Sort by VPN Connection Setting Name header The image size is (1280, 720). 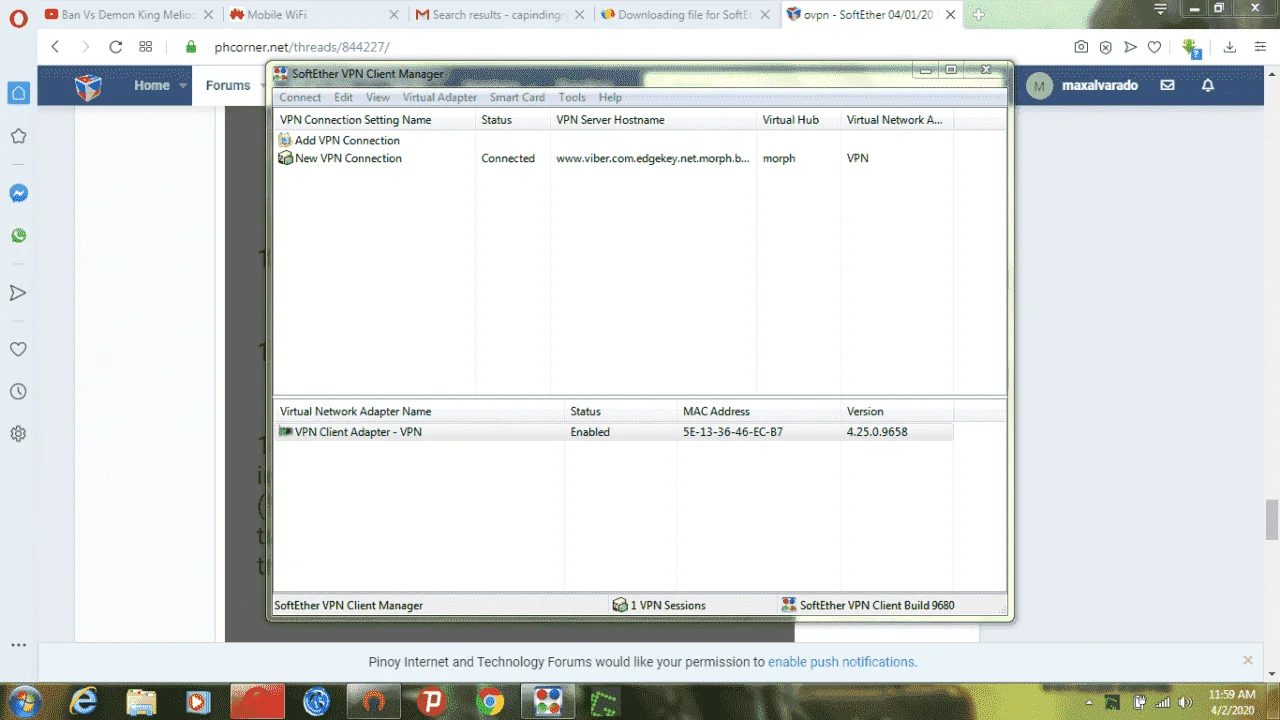tap(374, 120)
